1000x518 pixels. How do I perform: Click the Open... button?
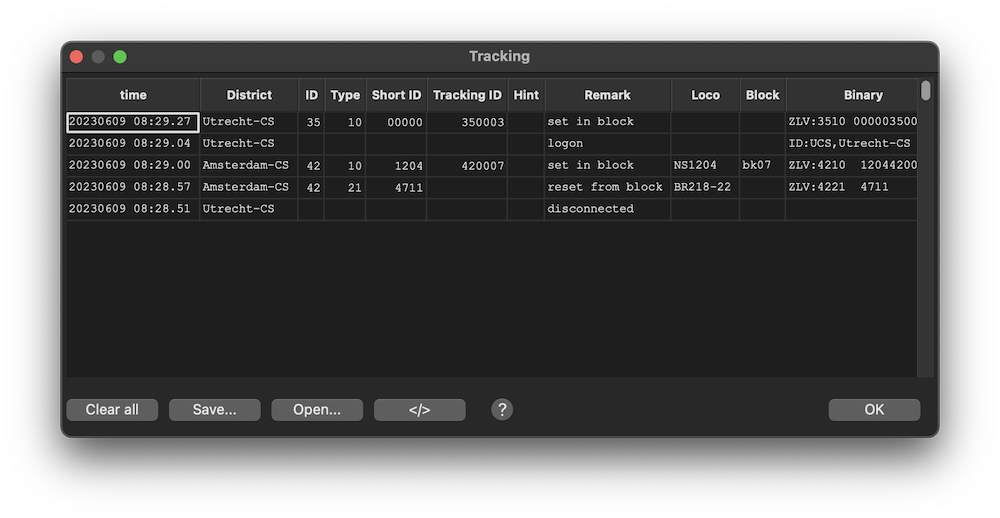317,409
